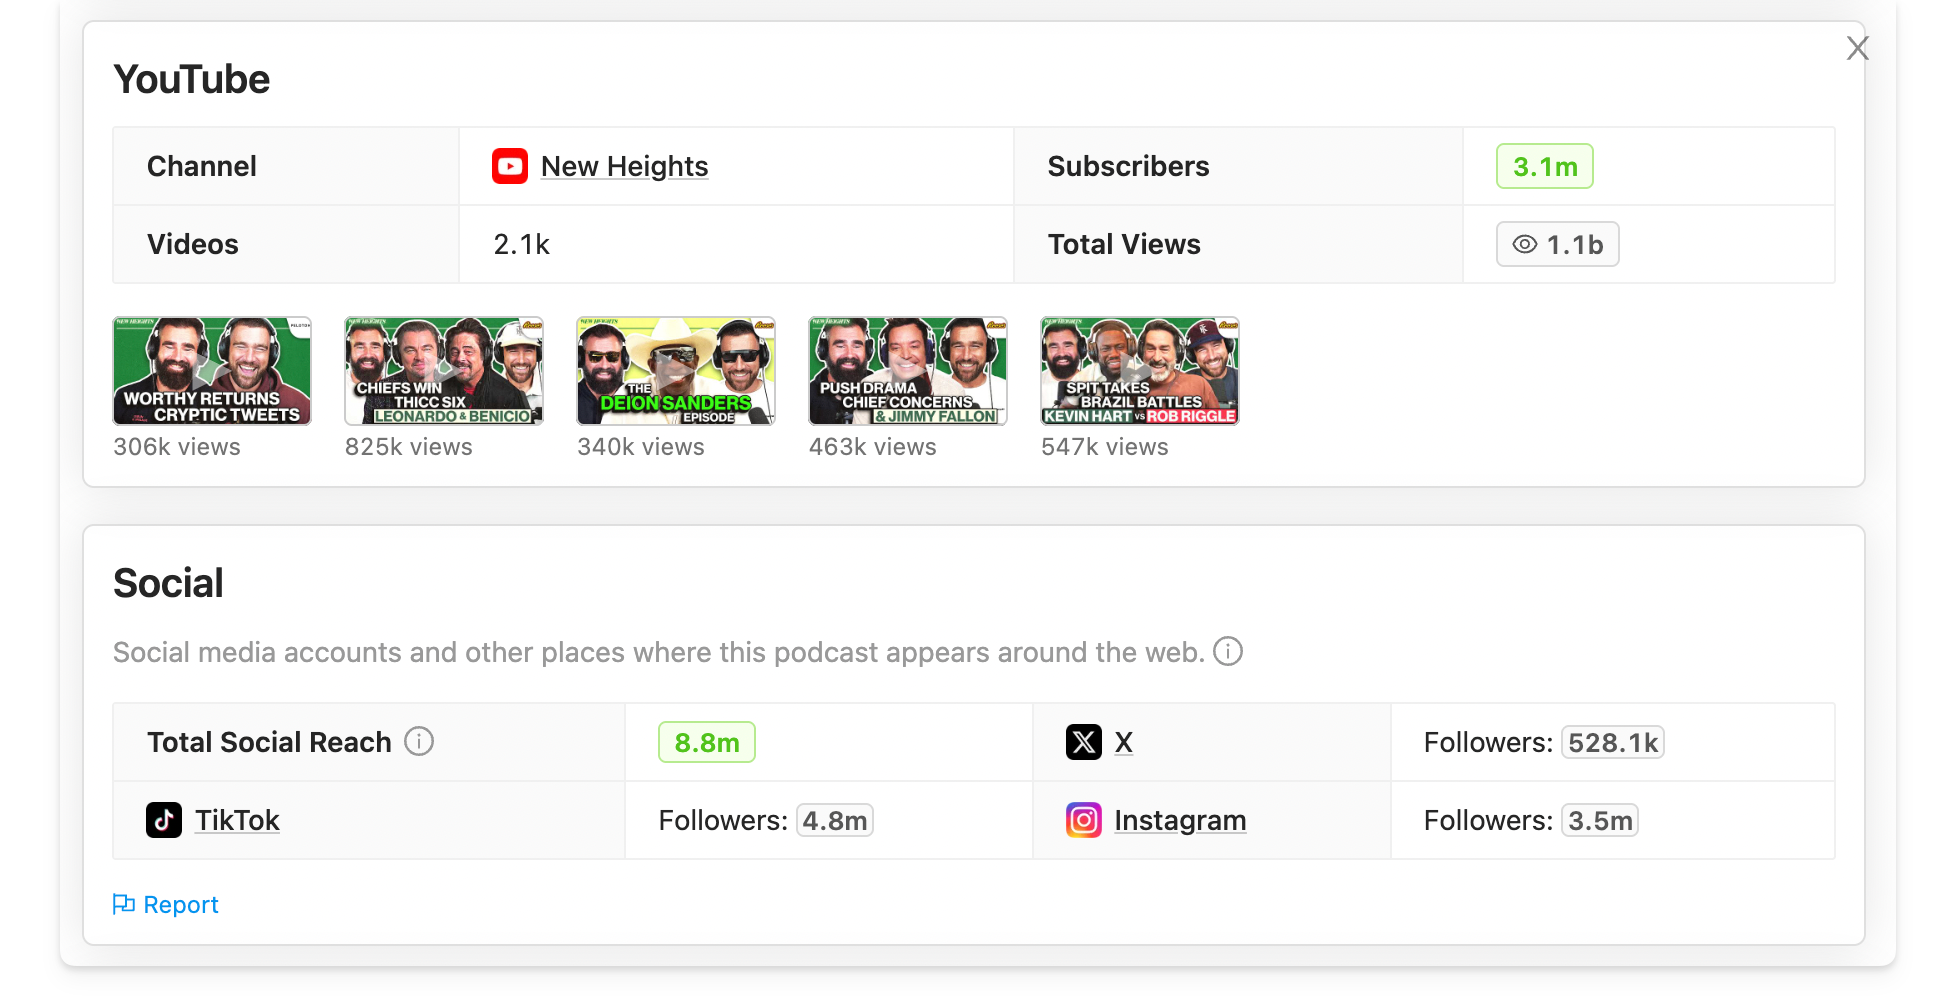Click the eye icon in Total Views
Image resolution: width=1956 pixels, height=1002 pixels.
[1524, 244]
